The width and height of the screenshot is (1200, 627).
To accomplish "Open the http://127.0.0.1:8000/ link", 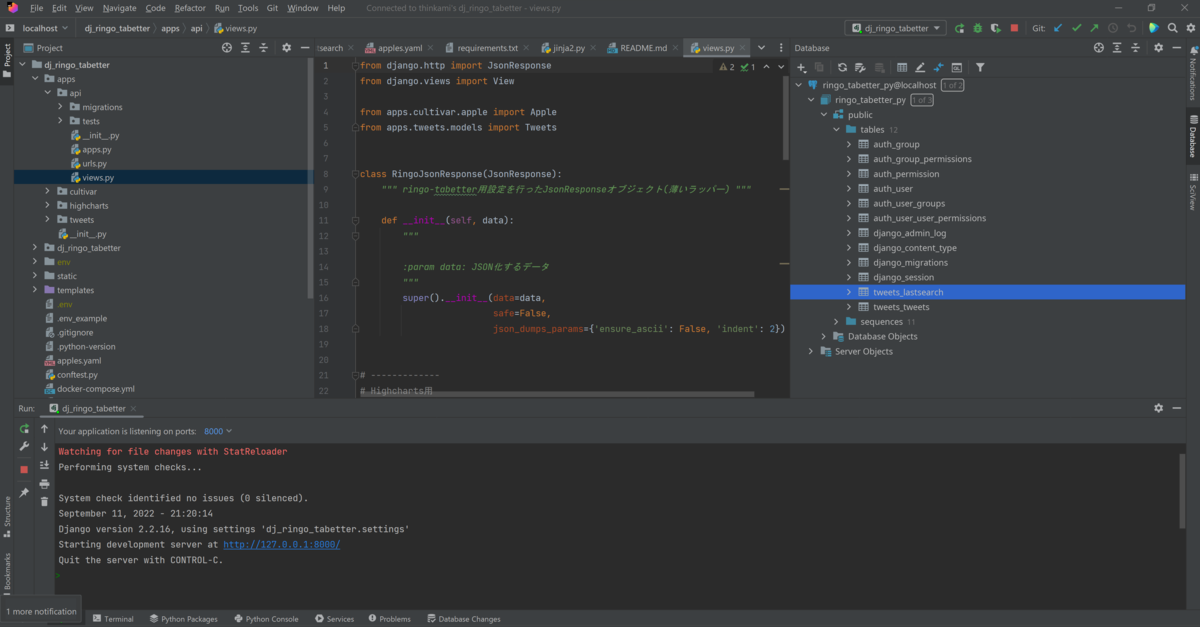I will (x=281, y=544).
